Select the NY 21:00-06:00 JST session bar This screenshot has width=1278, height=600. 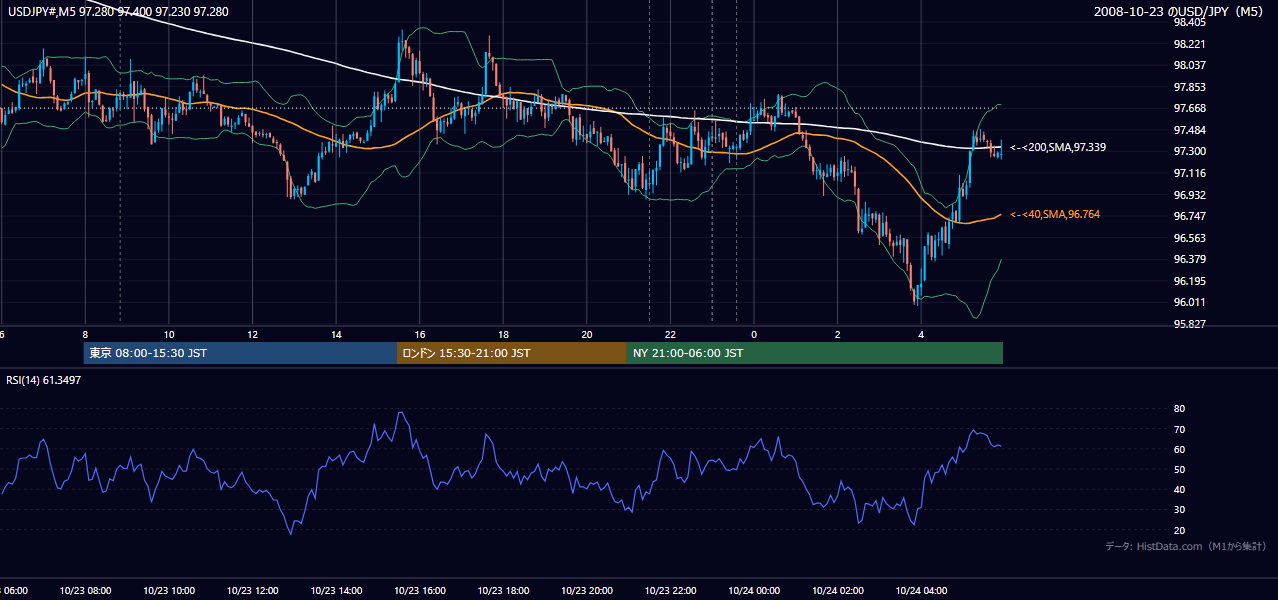(x=815, y=353)
